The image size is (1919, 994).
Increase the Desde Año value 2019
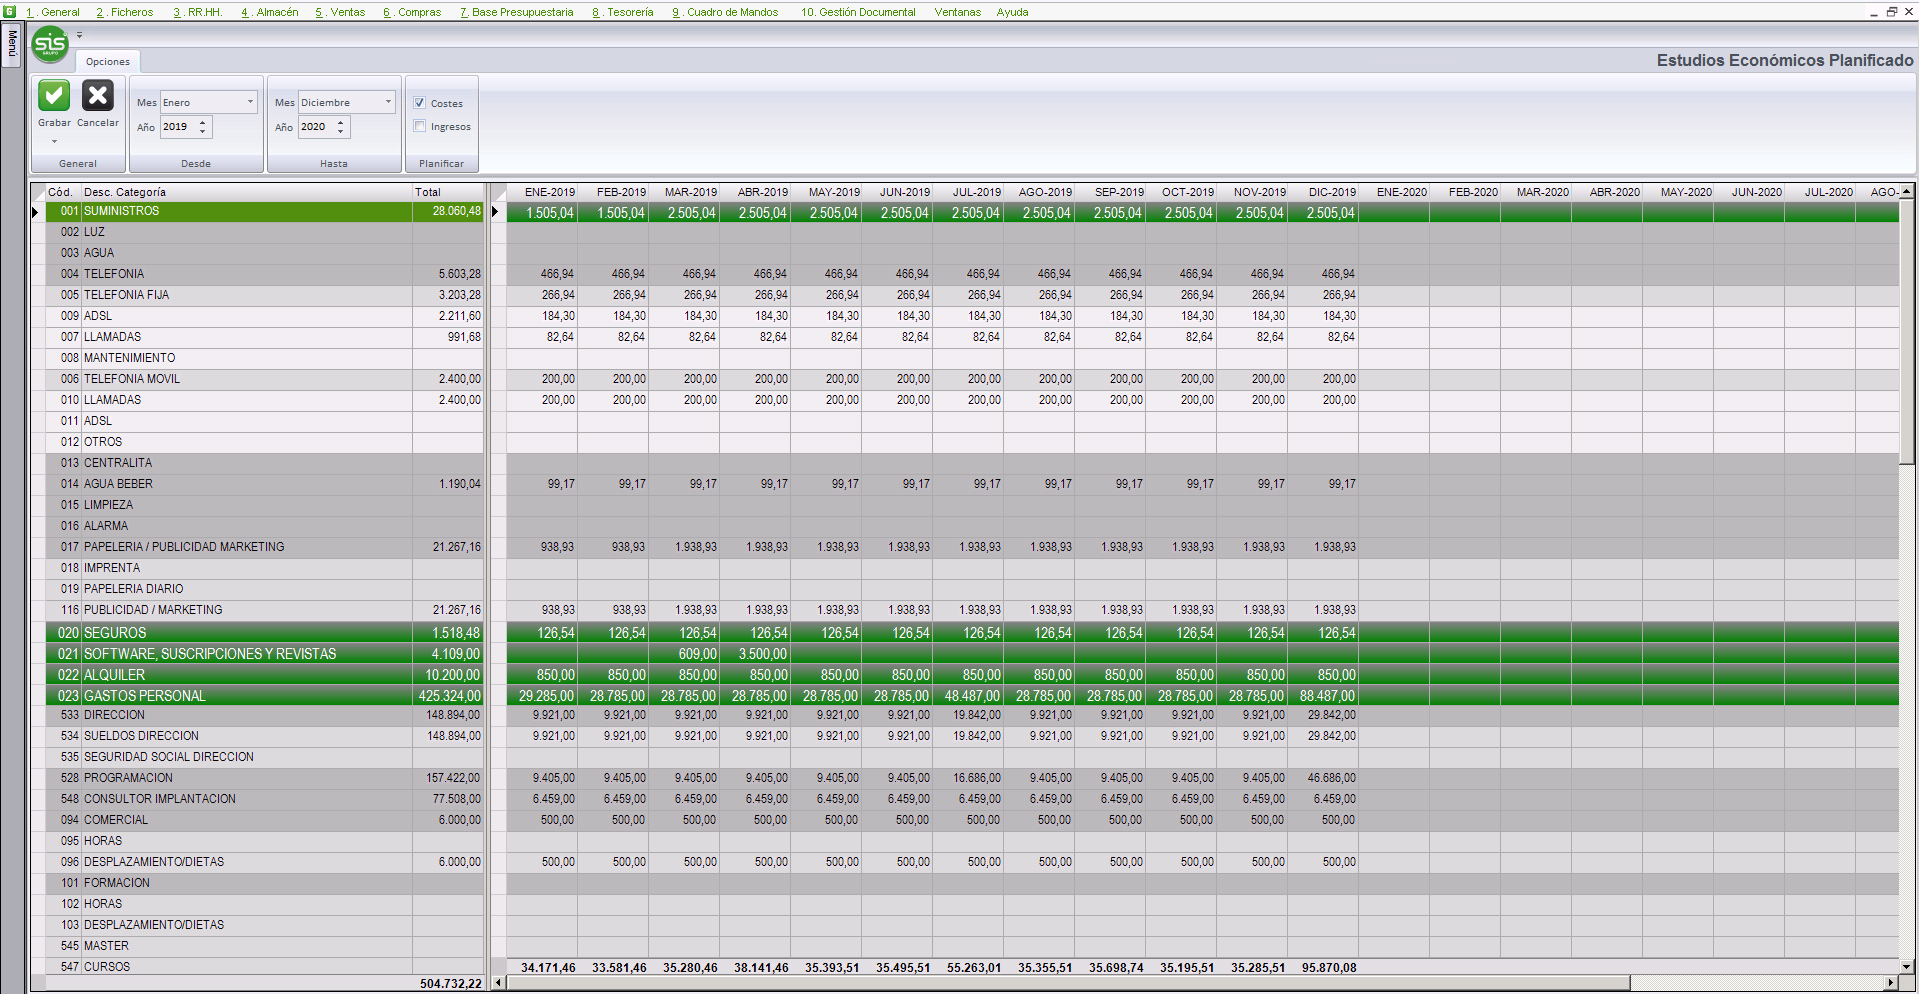point(203,122)
